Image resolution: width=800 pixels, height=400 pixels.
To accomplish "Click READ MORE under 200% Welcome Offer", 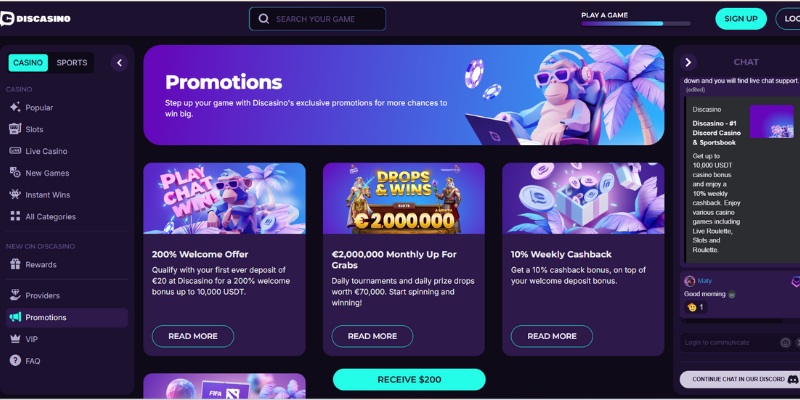I will (193, 336).
